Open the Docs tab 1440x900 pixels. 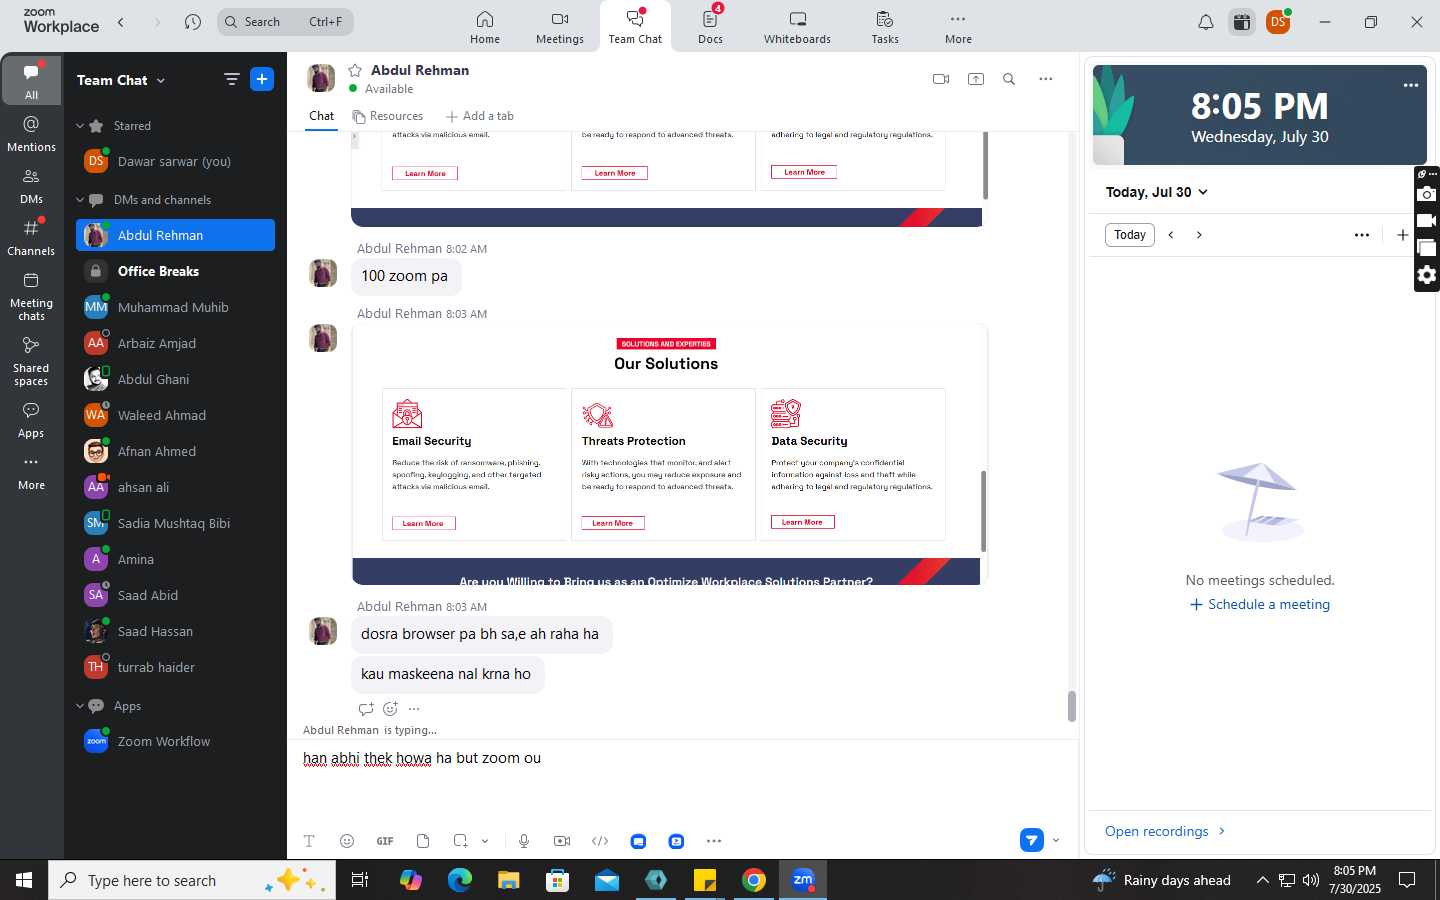click(711, 27)
